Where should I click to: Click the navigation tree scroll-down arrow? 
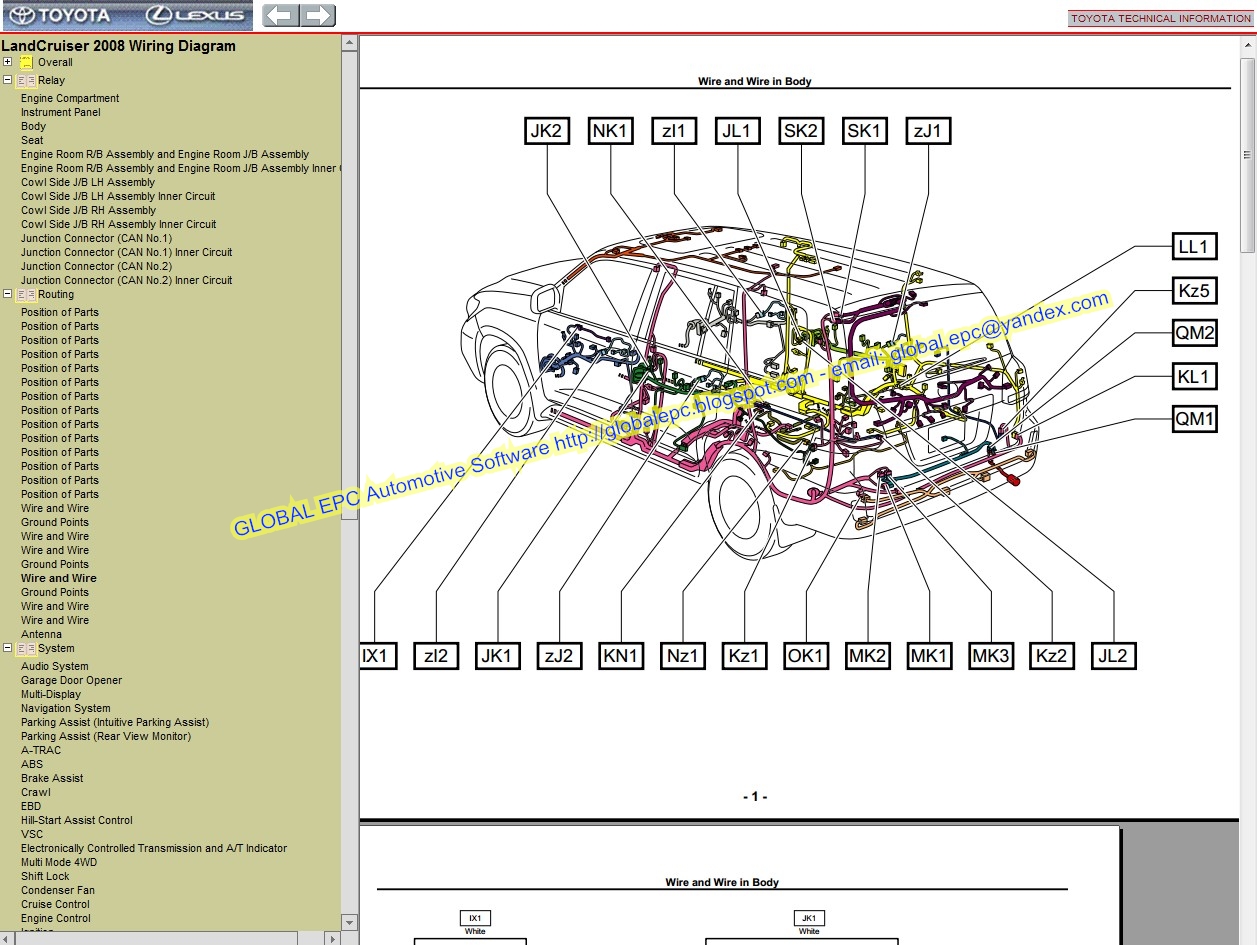point(349,922)
